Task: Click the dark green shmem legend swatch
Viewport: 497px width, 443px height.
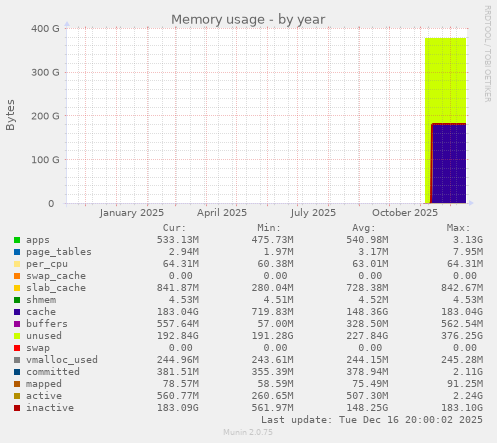Action: point(17,300)
